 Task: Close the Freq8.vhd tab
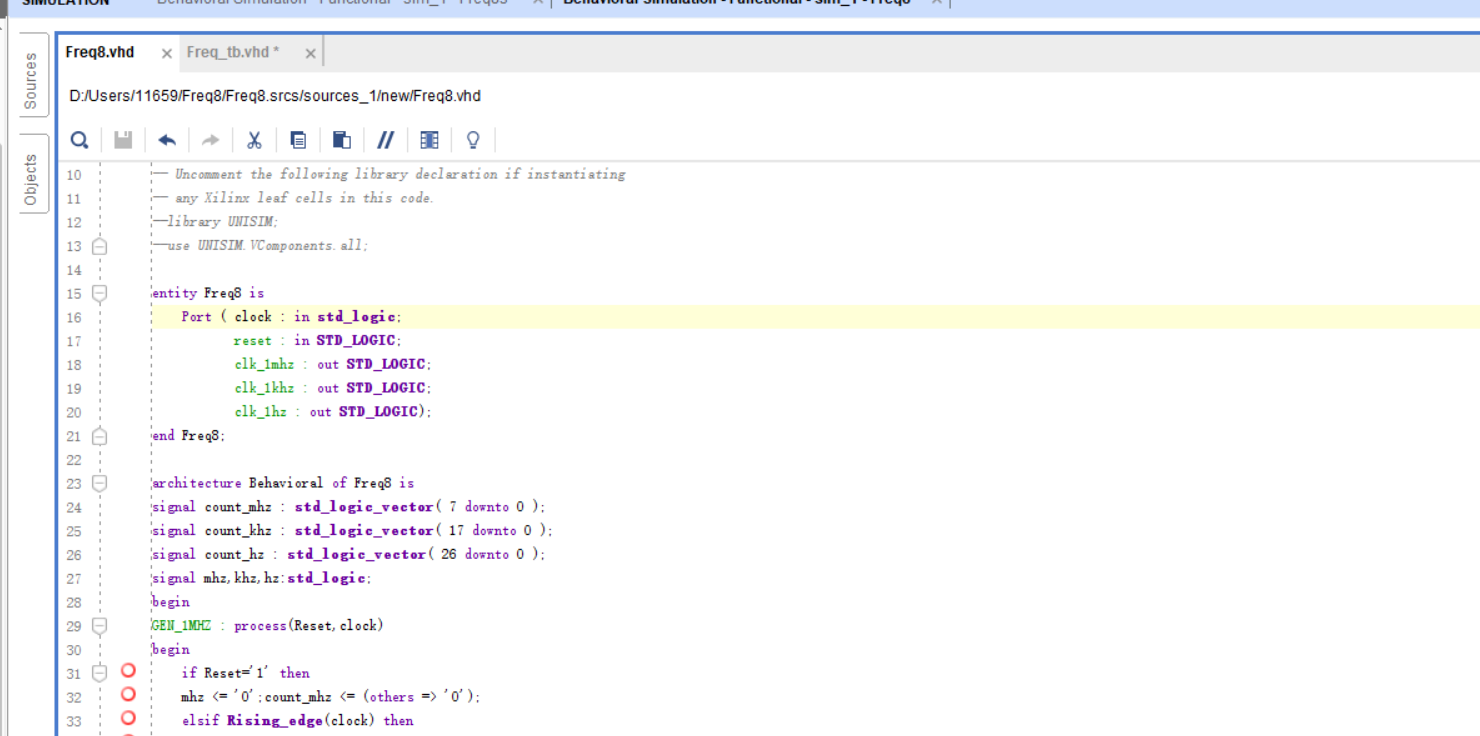[x=167, y=53]
